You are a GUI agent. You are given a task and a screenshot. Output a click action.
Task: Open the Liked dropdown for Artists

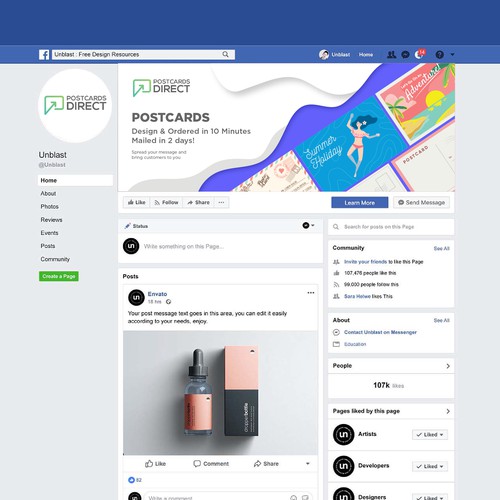[x=430, y=435]
